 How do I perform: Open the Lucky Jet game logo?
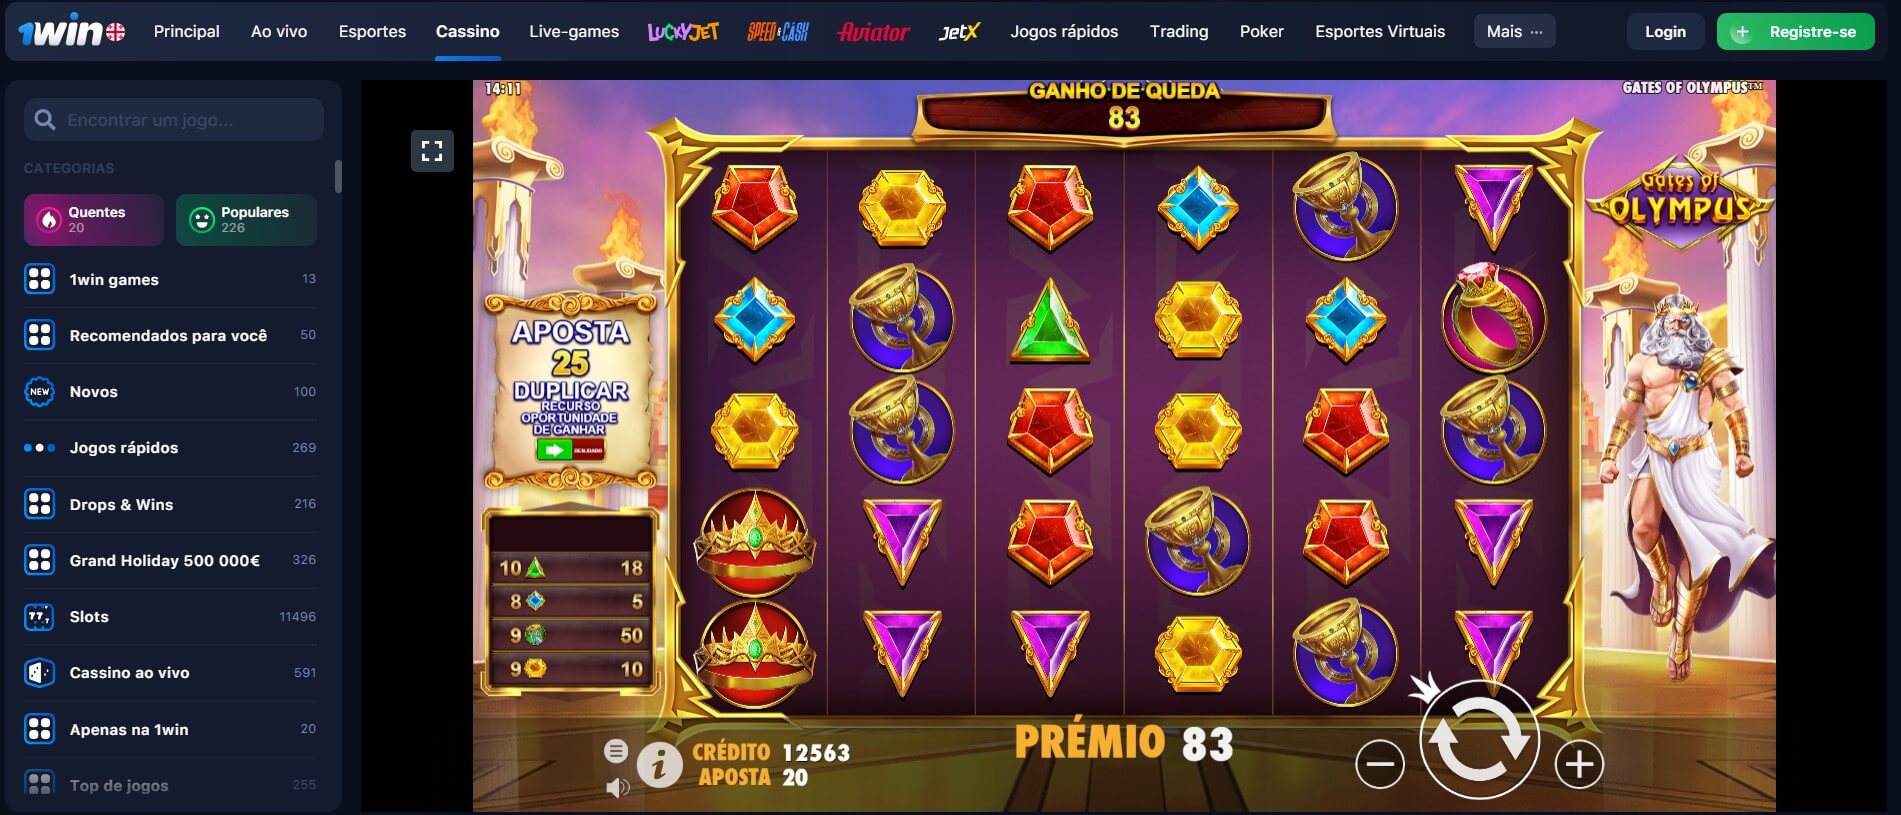pos(683,32)
